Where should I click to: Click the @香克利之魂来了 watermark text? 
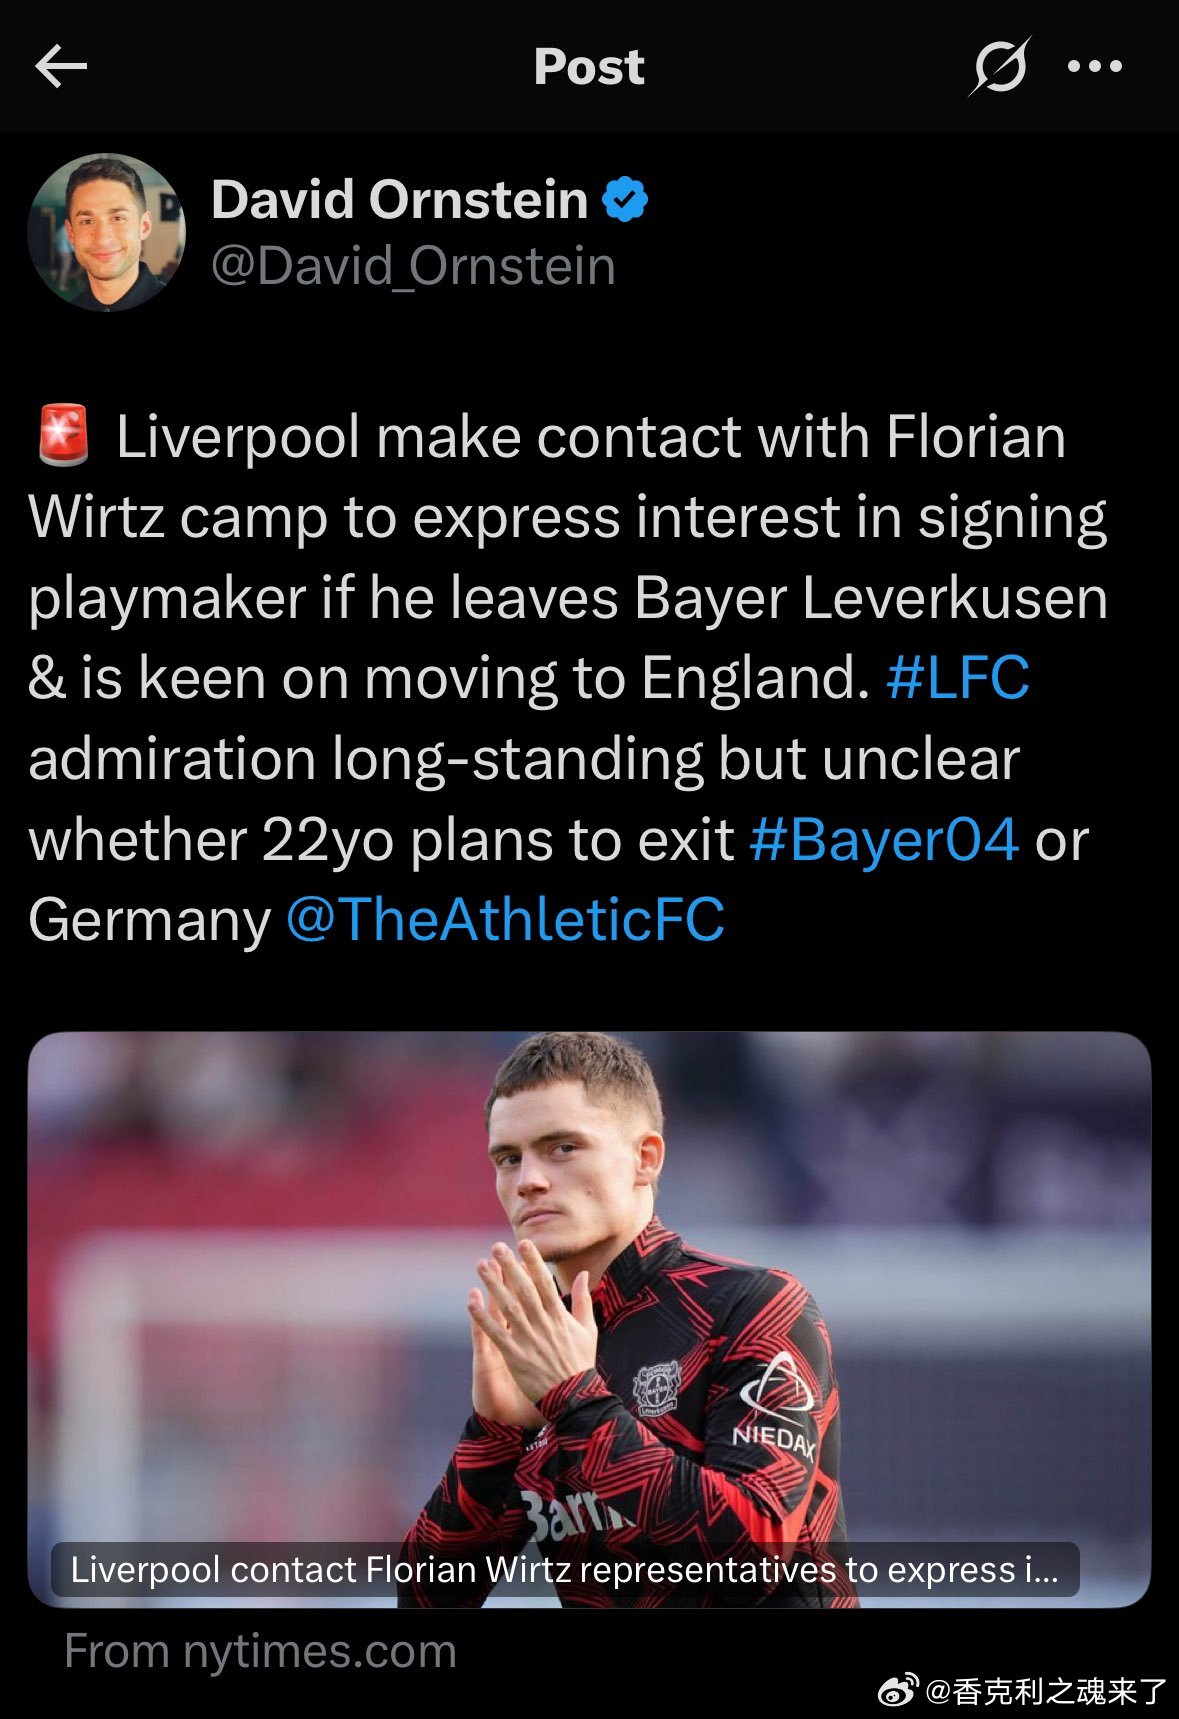(x=1046, y=1691)
